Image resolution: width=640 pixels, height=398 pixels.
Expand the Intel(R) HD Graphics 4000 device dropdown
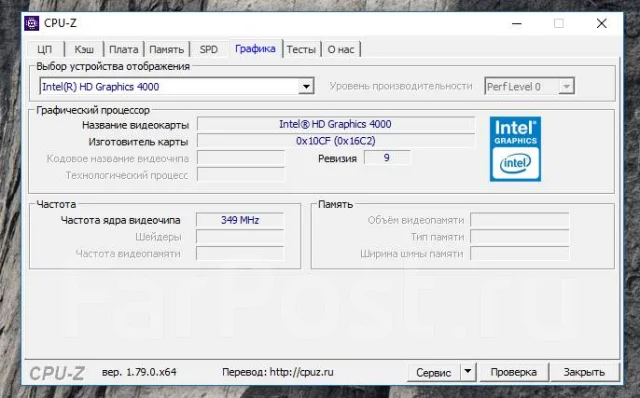pos(306,86)
